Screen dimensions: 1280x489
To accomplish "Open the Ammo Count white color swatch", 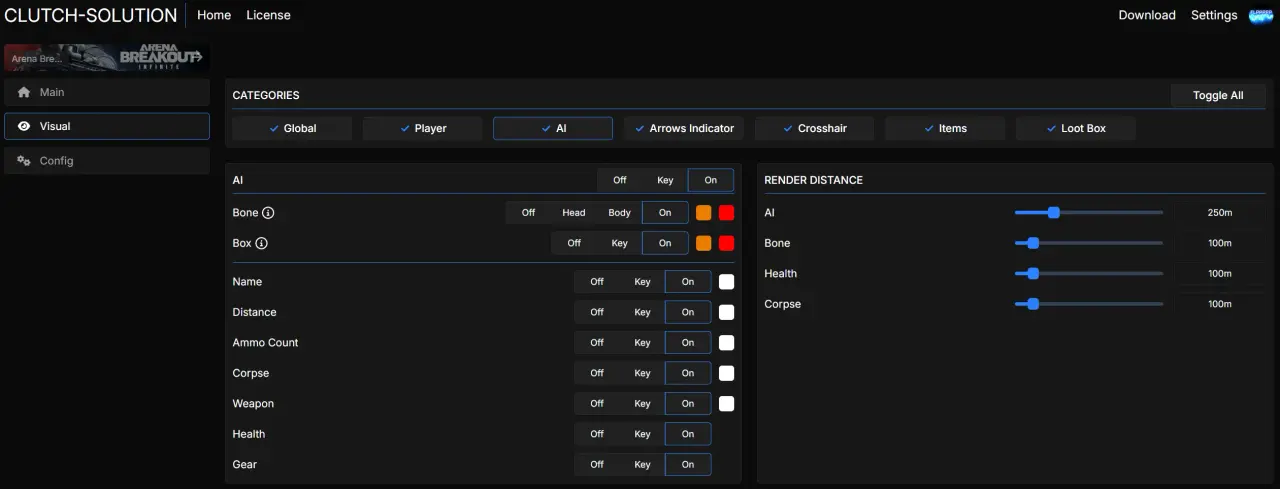I will tap(727, 343).
